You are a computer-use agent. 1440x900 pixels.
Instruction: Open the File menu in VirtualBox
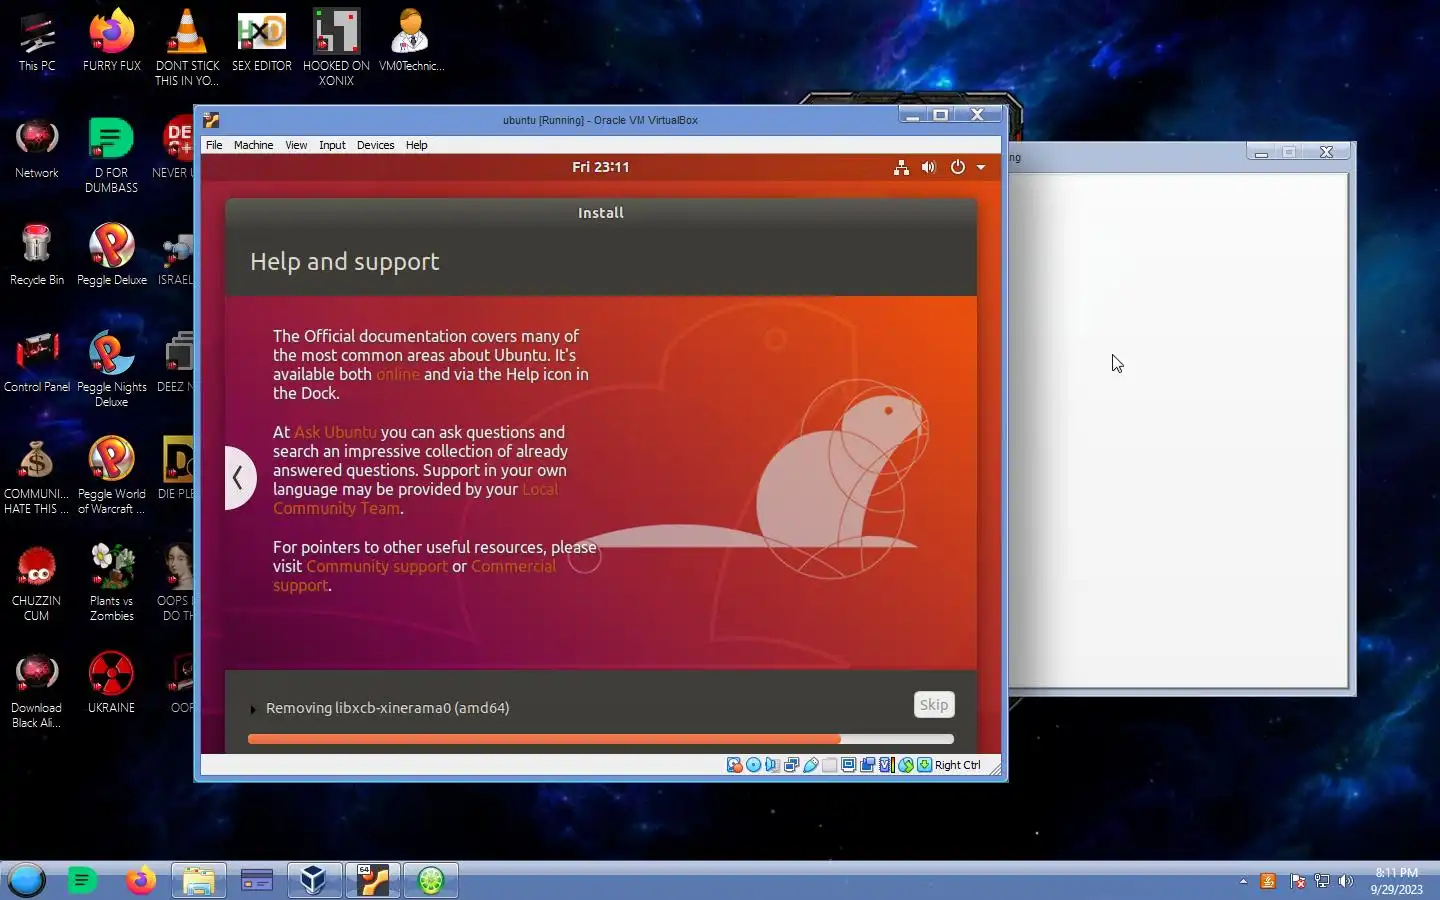pos(214,145)
